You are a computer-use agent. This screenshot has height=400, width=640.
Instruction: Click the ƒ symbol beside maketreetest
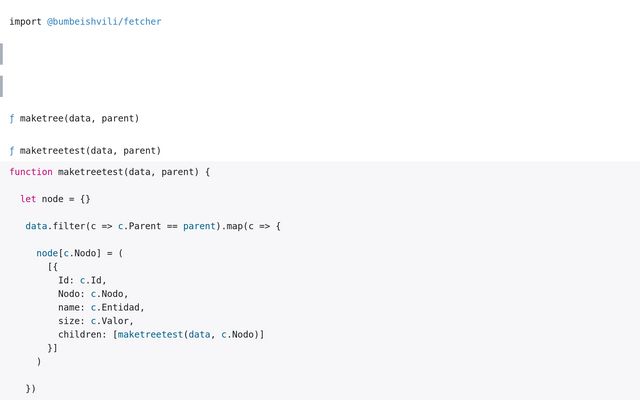tap(12, 151)
